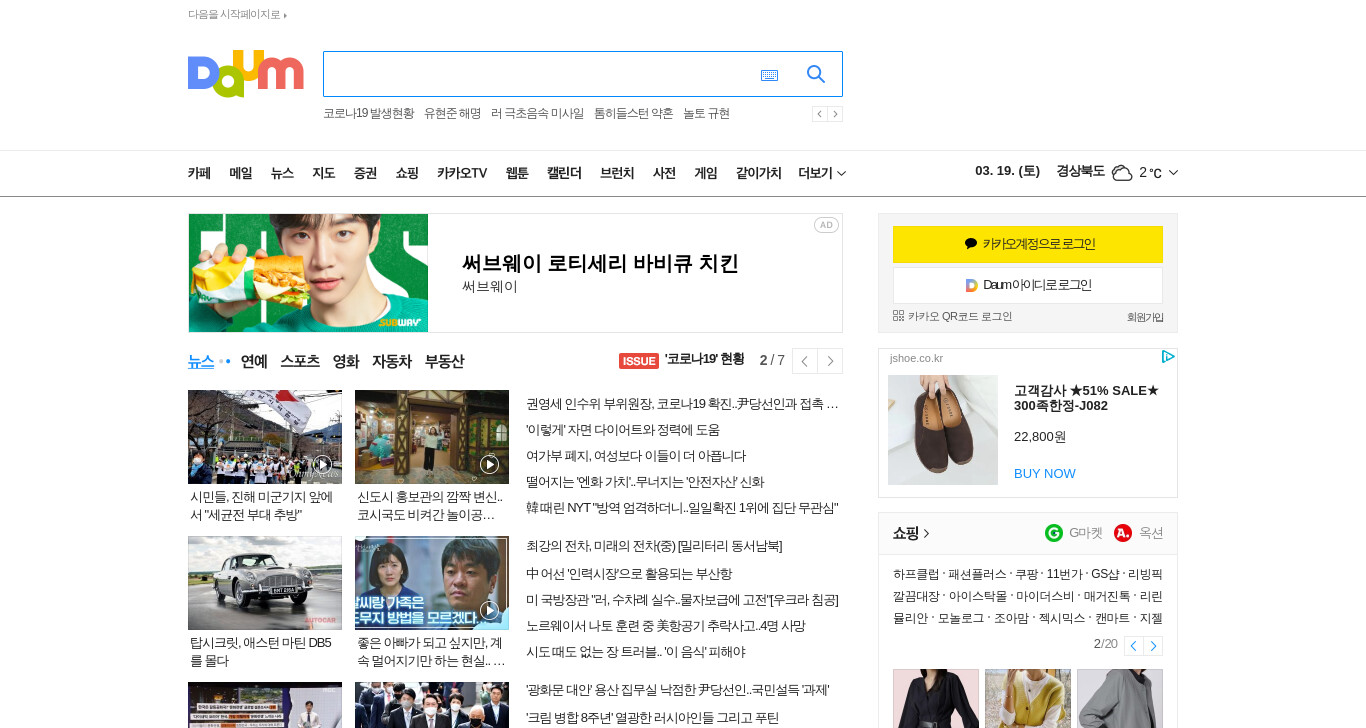This screenshot has width=1366, height=728.
Task: Show next shopping page
Action: click(1153, 646)
